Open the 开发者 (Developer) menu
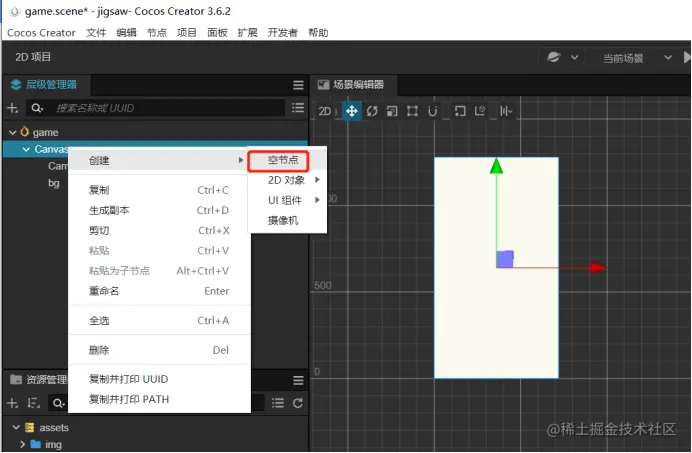 click(x=282, y=33)
